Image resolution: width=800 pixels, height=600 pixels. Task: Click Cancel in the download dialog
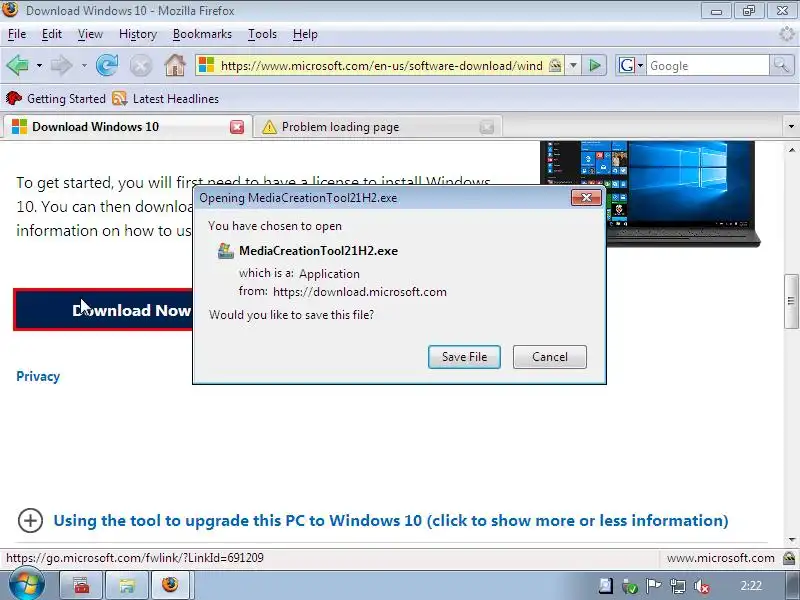tap(549, 357)
